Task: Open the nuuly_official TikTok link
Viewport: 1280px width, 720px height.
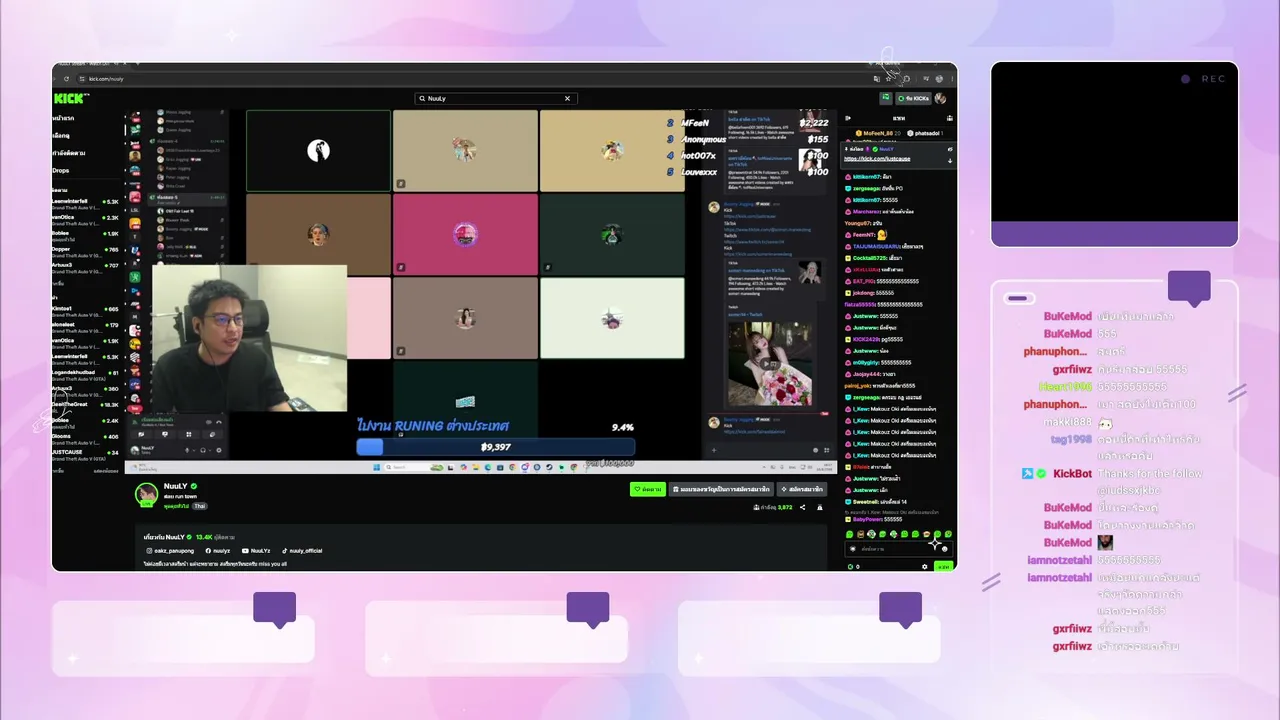Action: [x=302, y=550]
